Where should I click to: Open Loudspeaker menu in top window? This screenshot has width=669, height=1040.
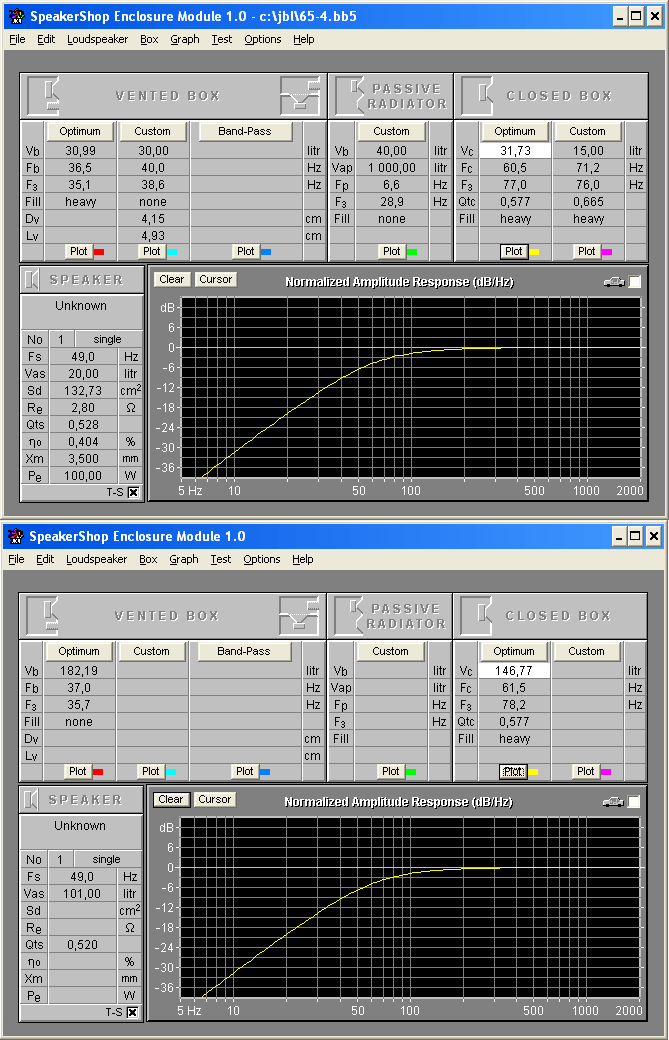97,39
